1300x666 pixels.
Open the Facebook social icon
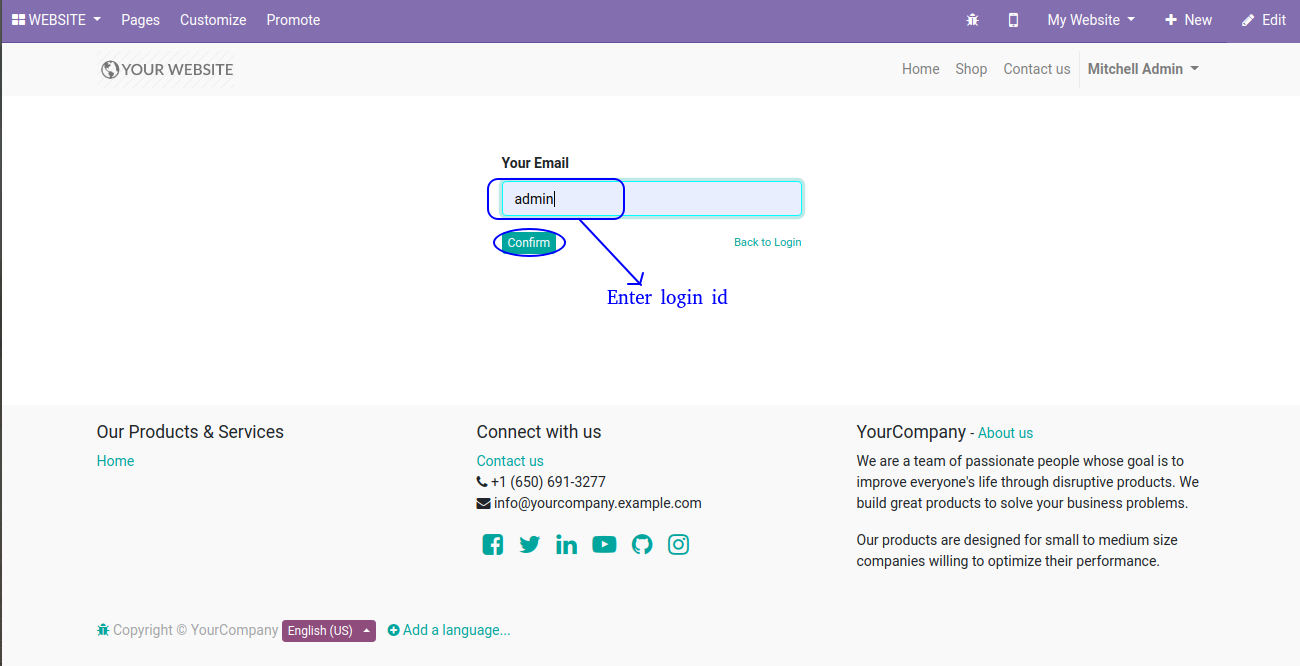(493, 544)
